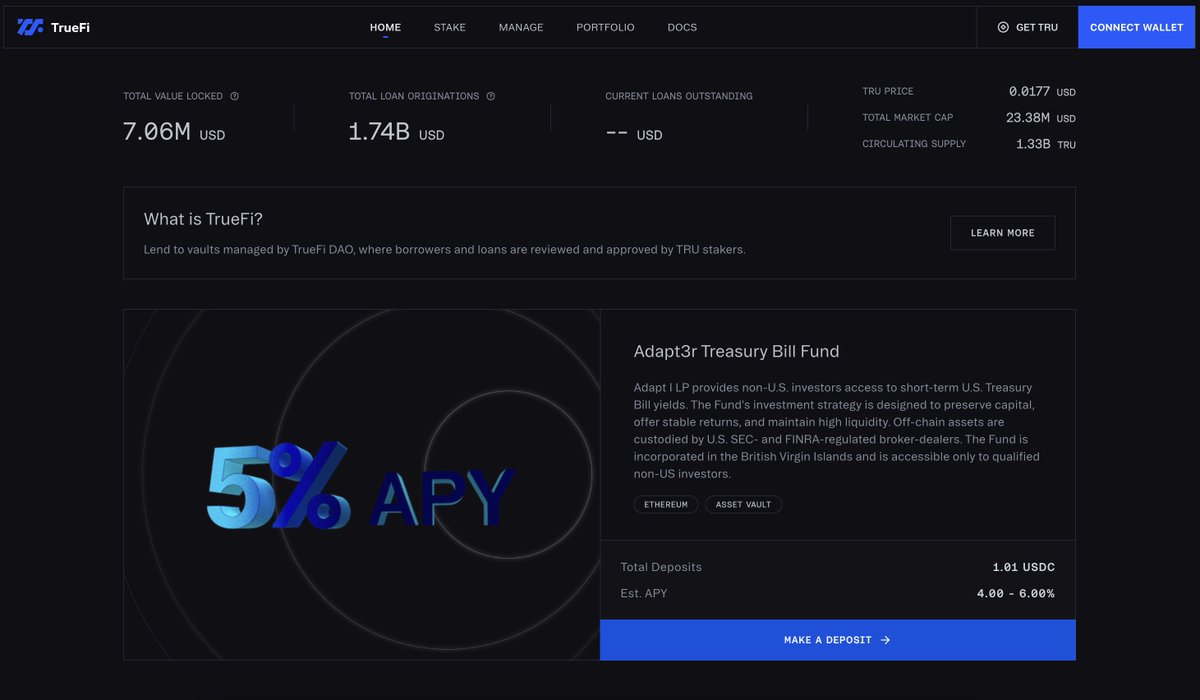This screenshot has height=700, width=1200.
Task: Open the Total Loan Originations info tooltip
Action: coord(490,96)
